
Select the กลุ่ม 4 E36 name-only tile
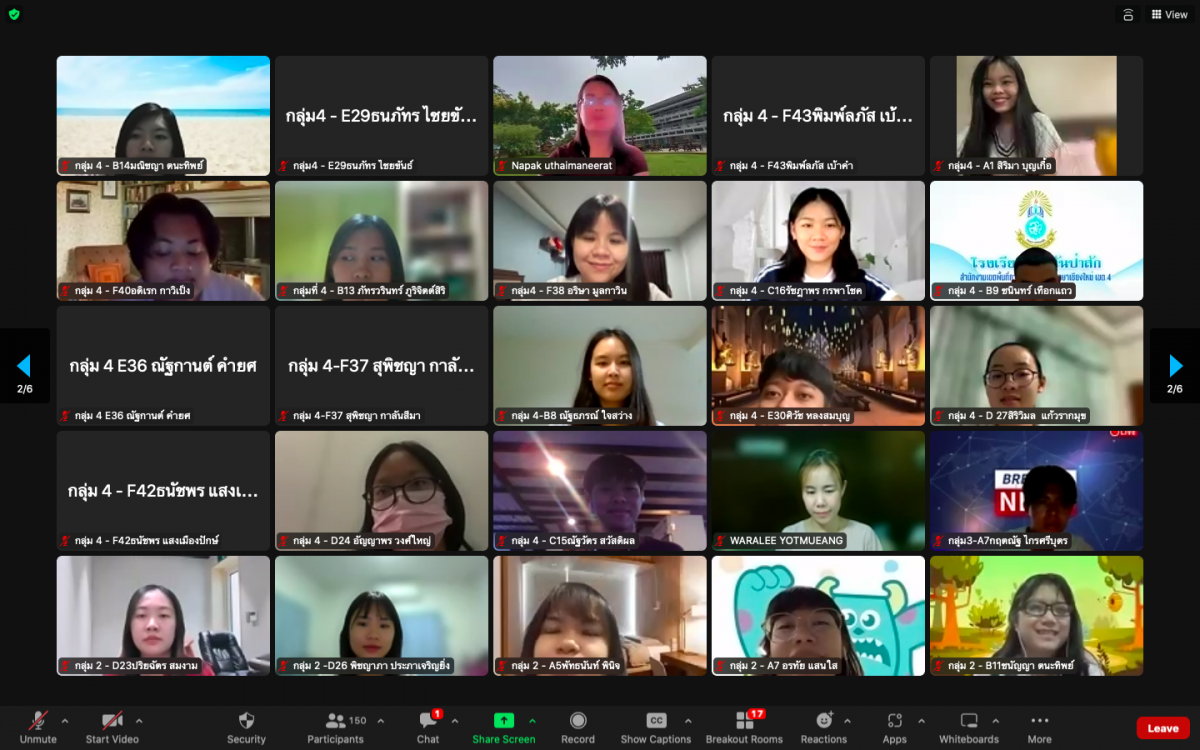coord(163,366)
